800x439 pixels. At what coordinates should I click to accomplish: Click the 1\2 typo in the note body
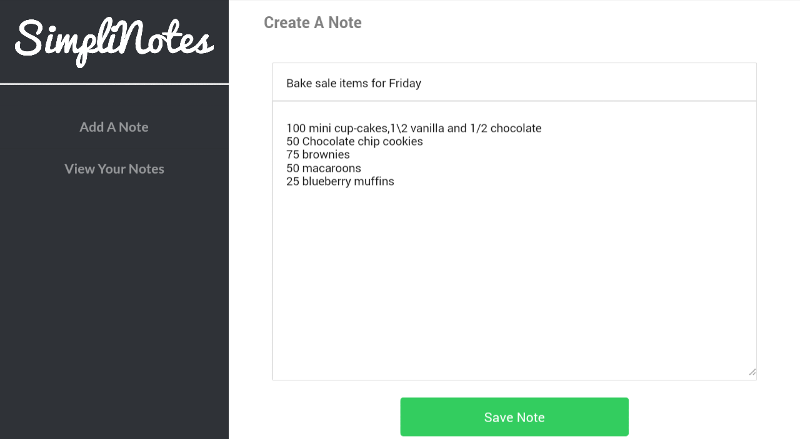pos(399,128)
